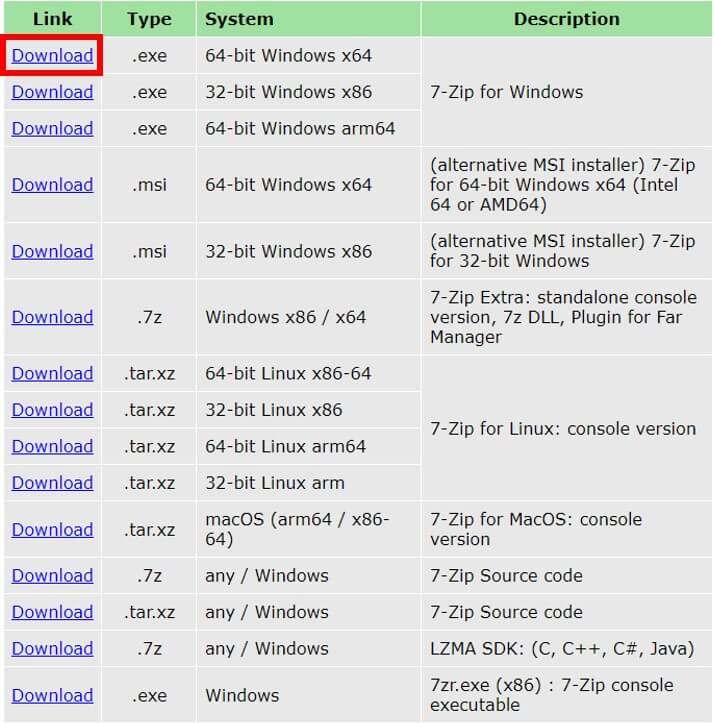Click '.msi' type cell for 32-bit Windows x86
The width and height of the screenshot is (714, 723).
point(149,251)
